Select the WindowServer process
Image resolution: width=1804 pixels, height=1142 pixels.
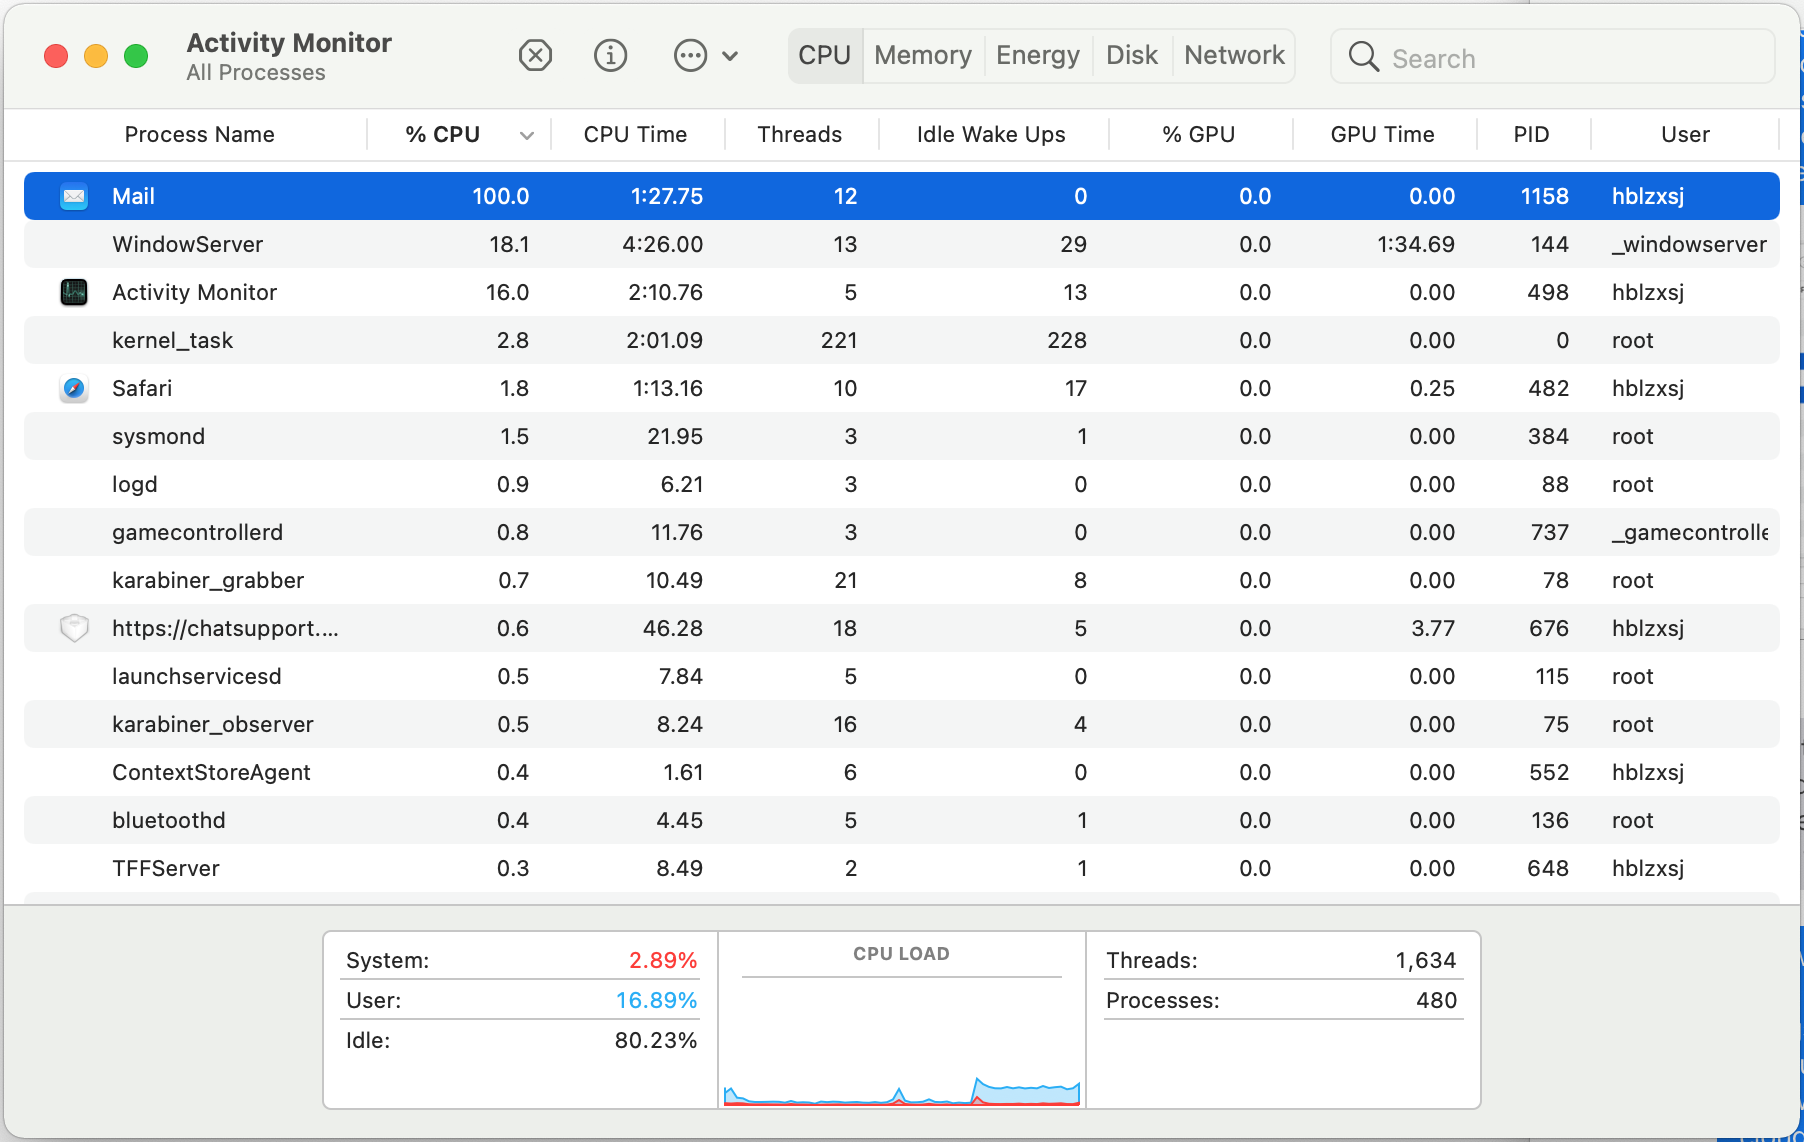[187, 244]
